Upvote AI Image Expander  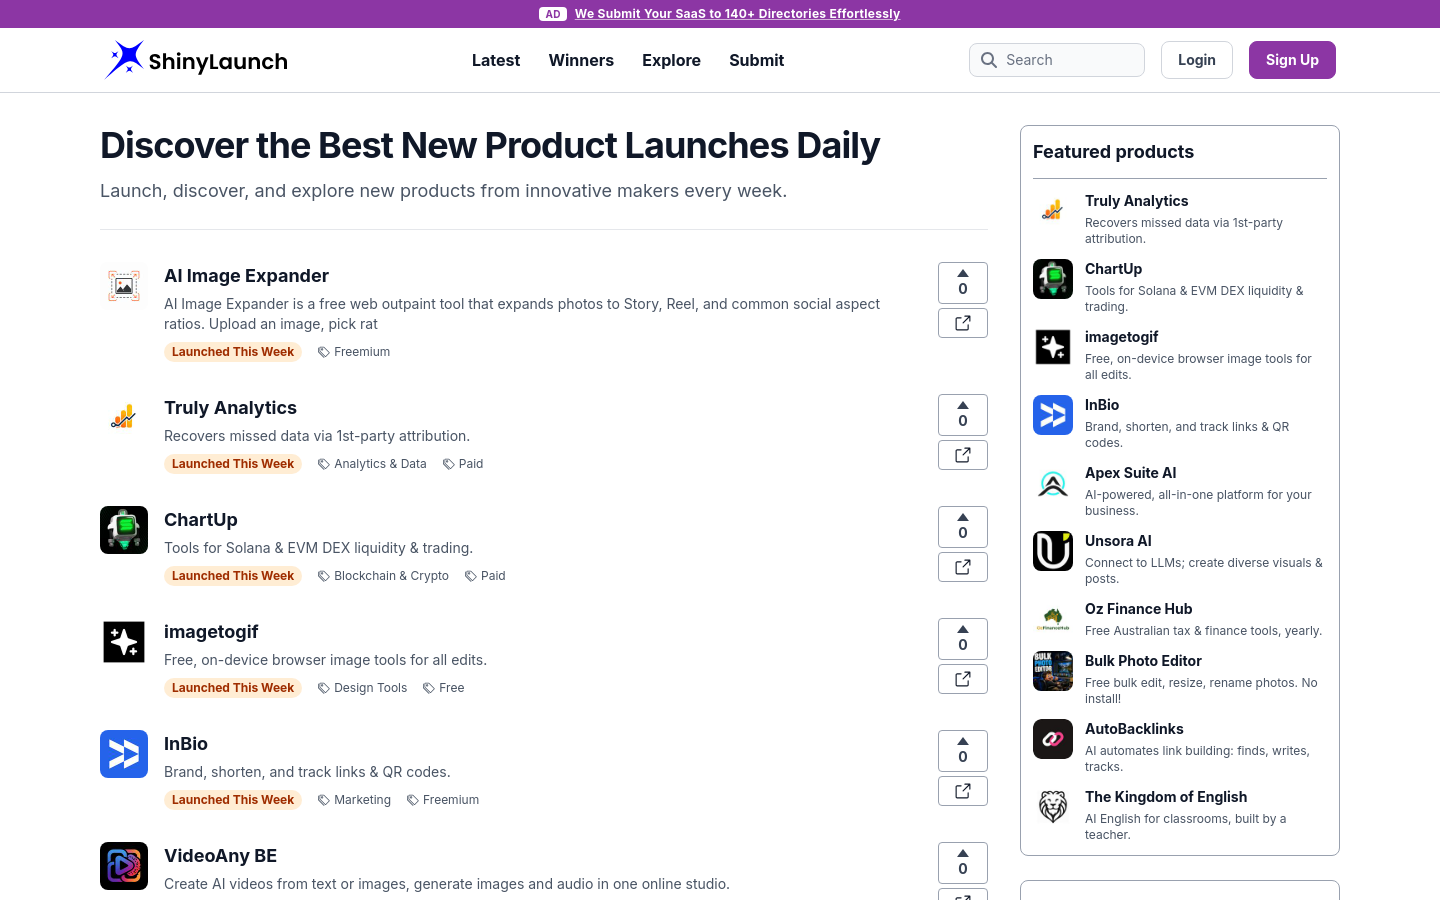pos(963,283)
